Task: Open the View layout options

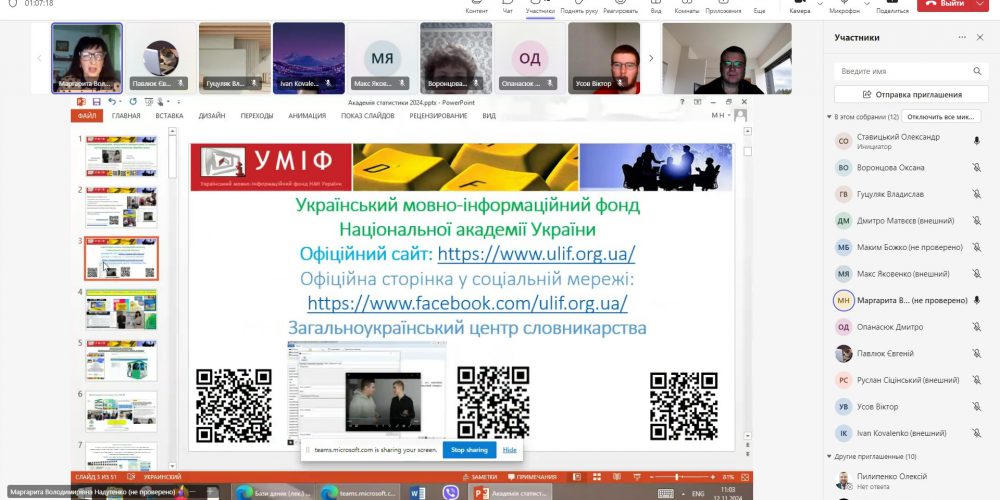Action: (x=656, y=6)
